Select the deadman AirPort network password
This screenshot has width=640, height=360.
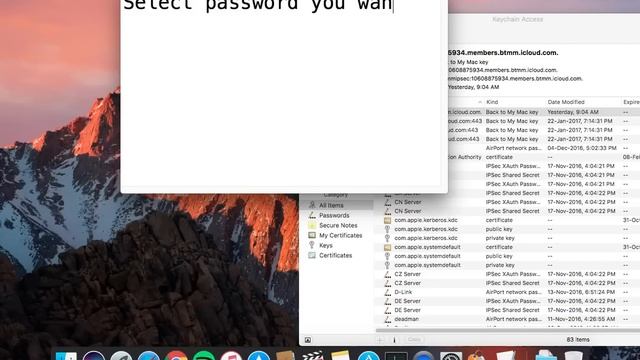[x=507, y=319]
